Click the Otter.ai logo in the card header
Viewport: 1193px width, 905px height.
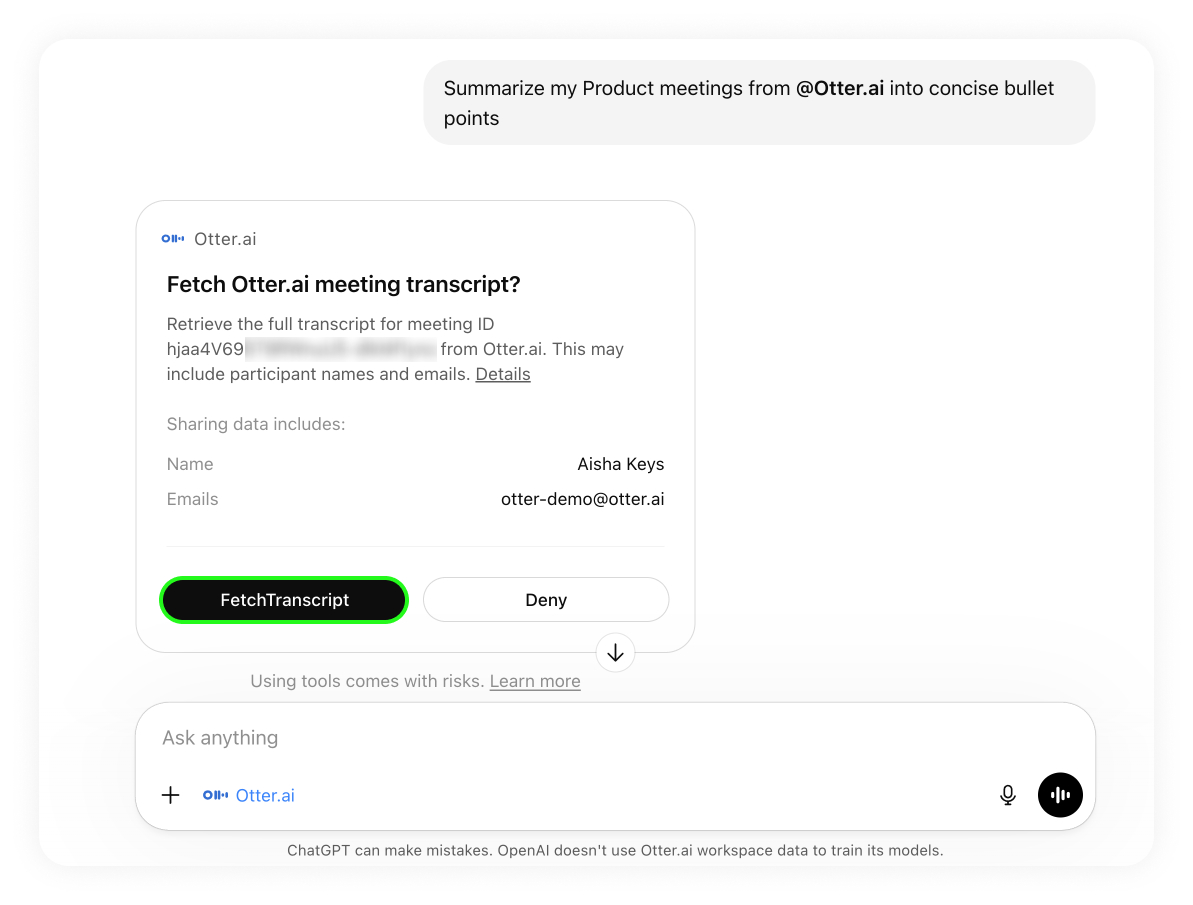tap(172, 239)
